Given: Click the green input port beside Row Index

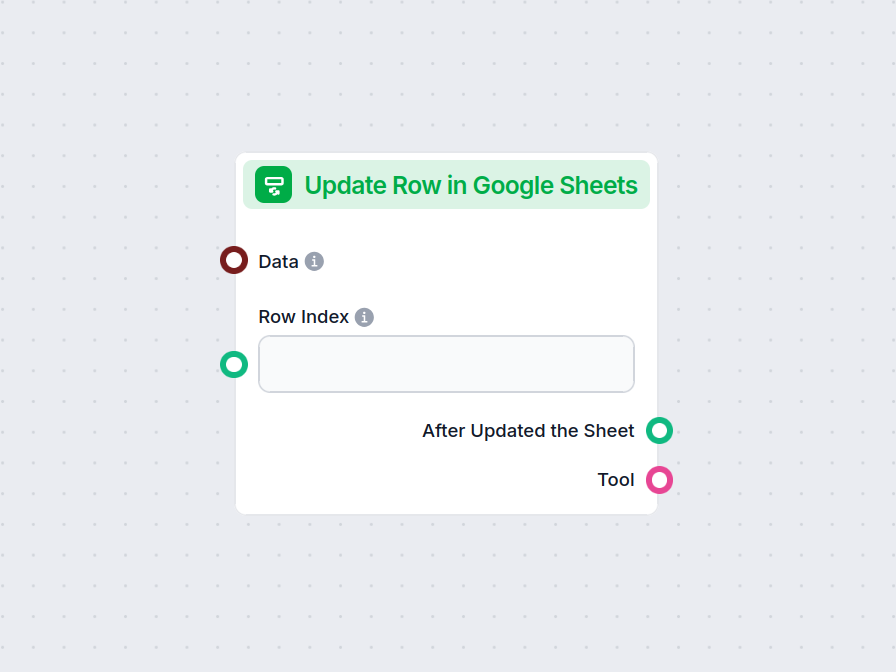Looking at the screenshot, I should coord(233,365).
